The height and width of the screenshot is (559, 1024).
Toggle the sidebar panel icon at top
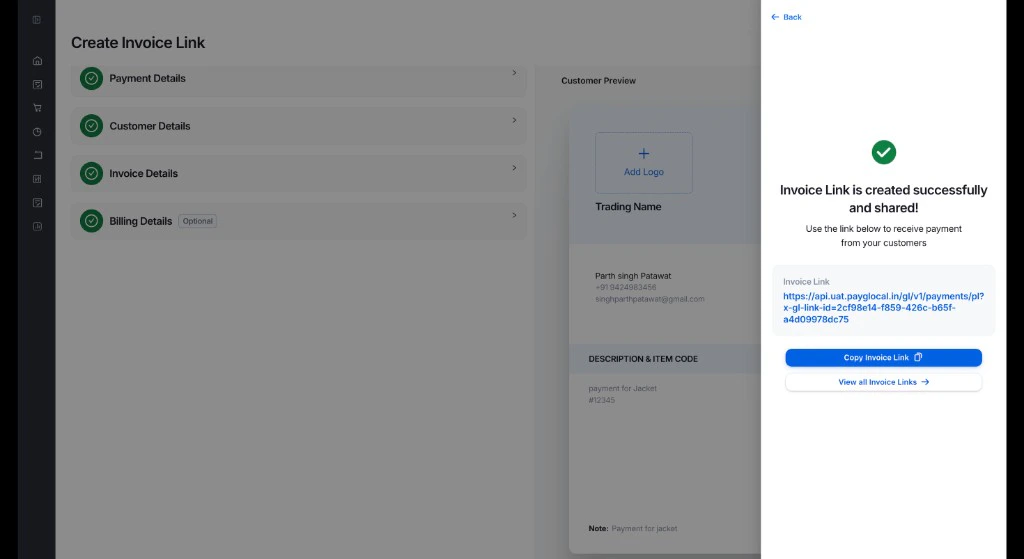coord(37,20)
